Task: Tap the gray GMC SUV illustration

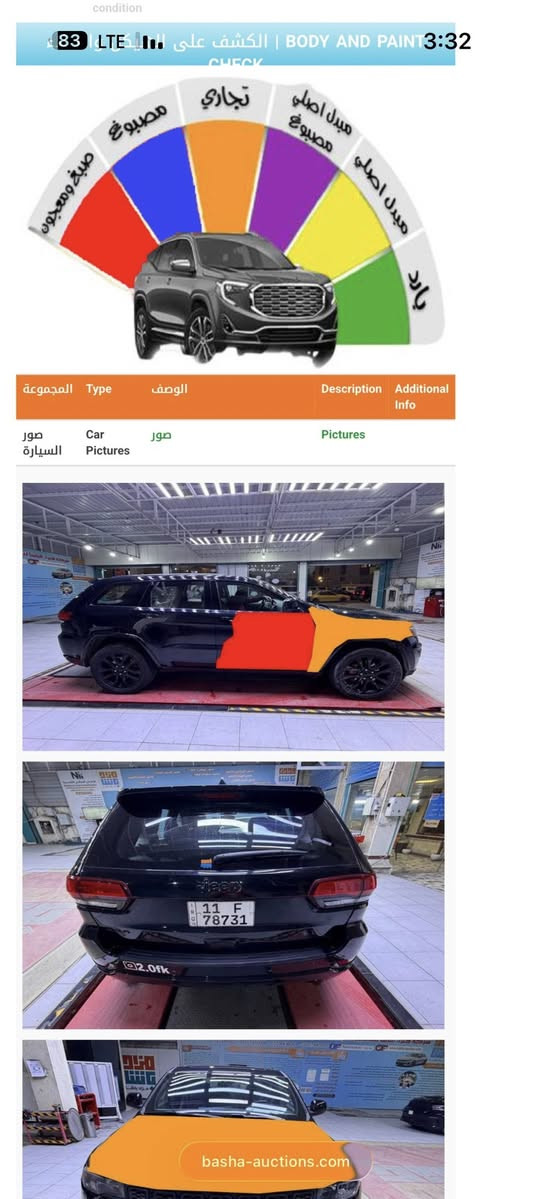Action: (x=235, y=297)
